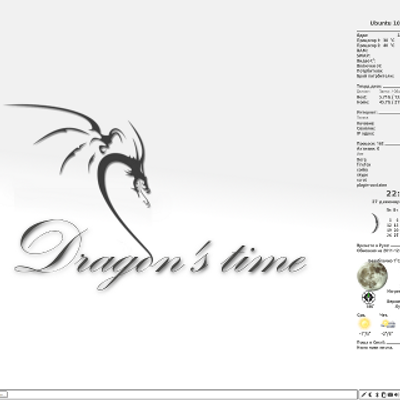Click the slanted pen tray icon

click(x=364, y=395)
